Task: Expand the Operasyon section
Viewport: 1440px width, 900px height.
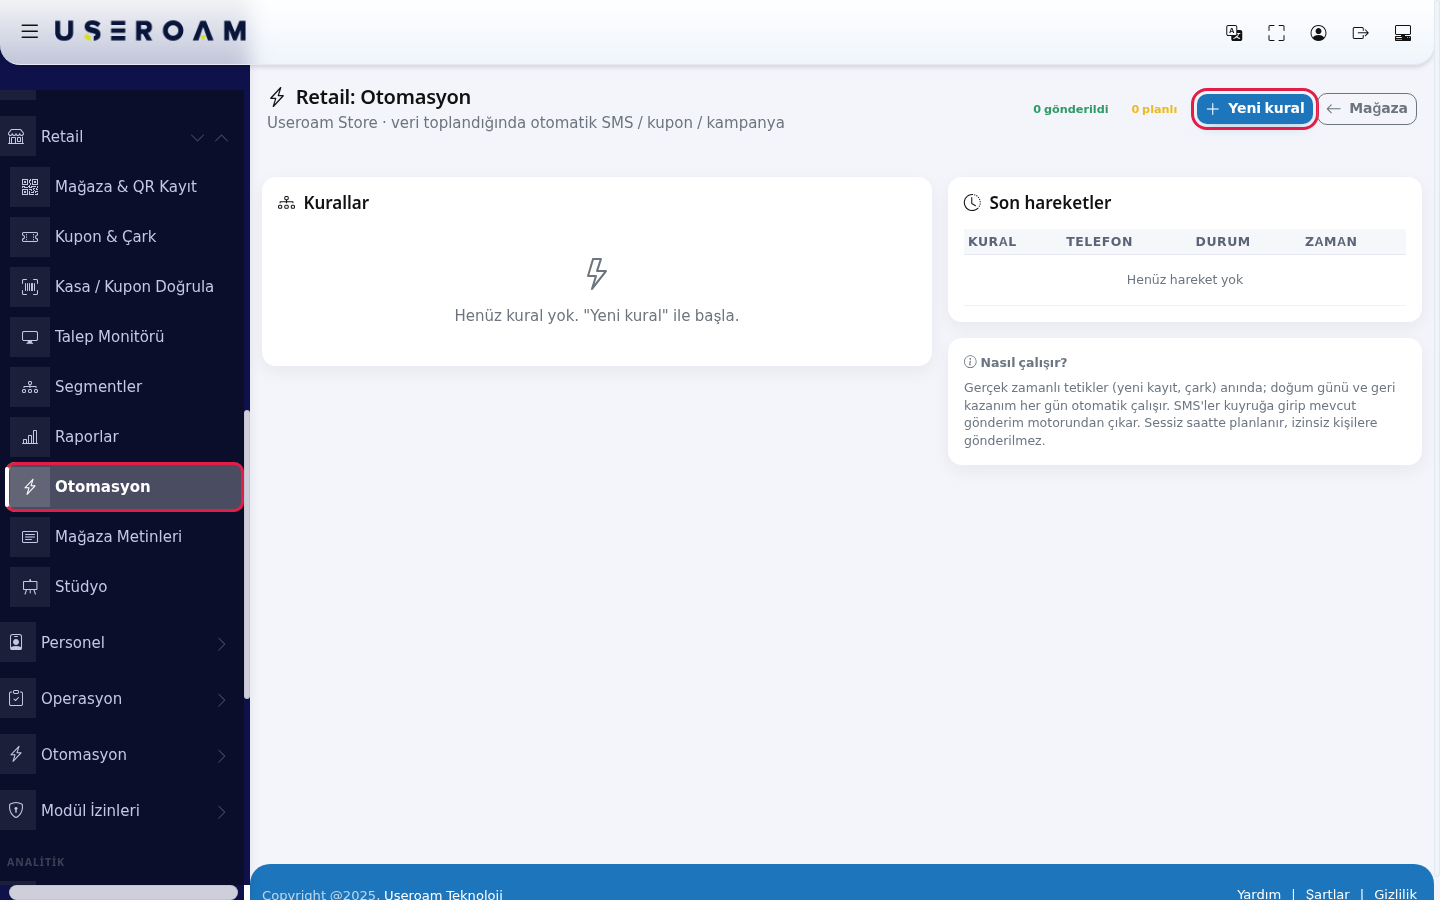Action: (x=120, y=699)
